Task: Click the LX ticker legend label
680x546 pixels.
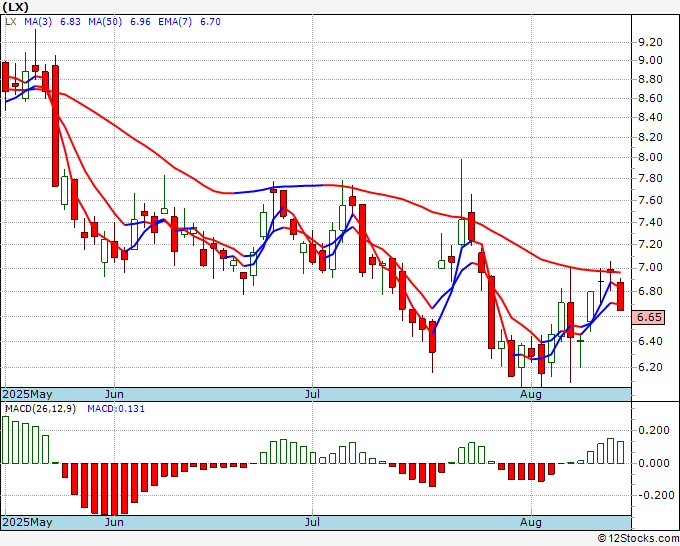Action: click(11, 22)
